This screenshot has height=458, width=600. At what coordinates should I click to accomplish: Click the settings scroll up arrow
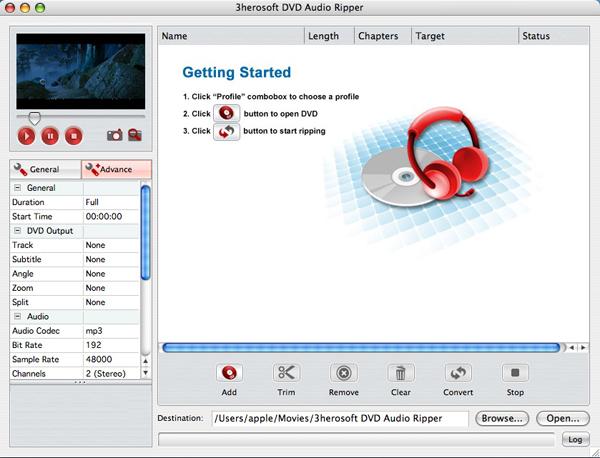145,361
